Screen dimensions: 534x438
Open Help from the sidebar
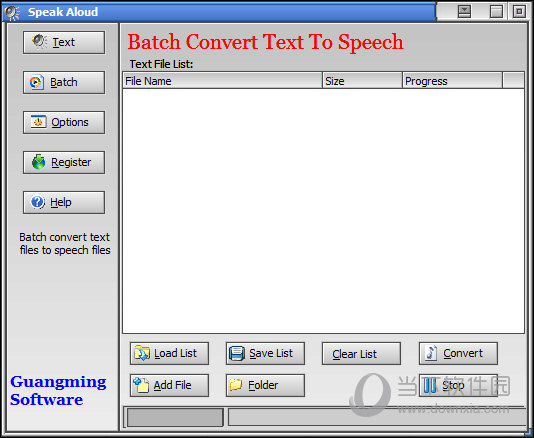point(64,202)
